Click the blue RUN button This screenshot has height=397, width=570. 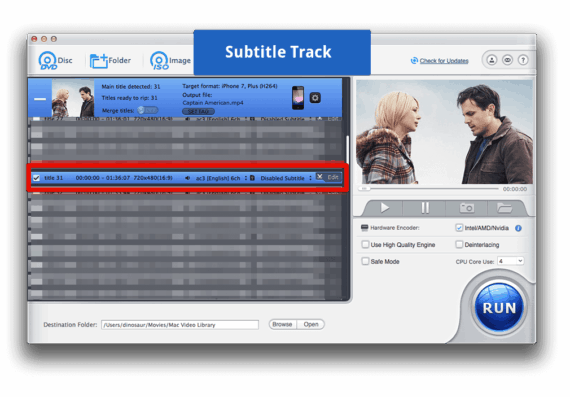tap(499, 308)
